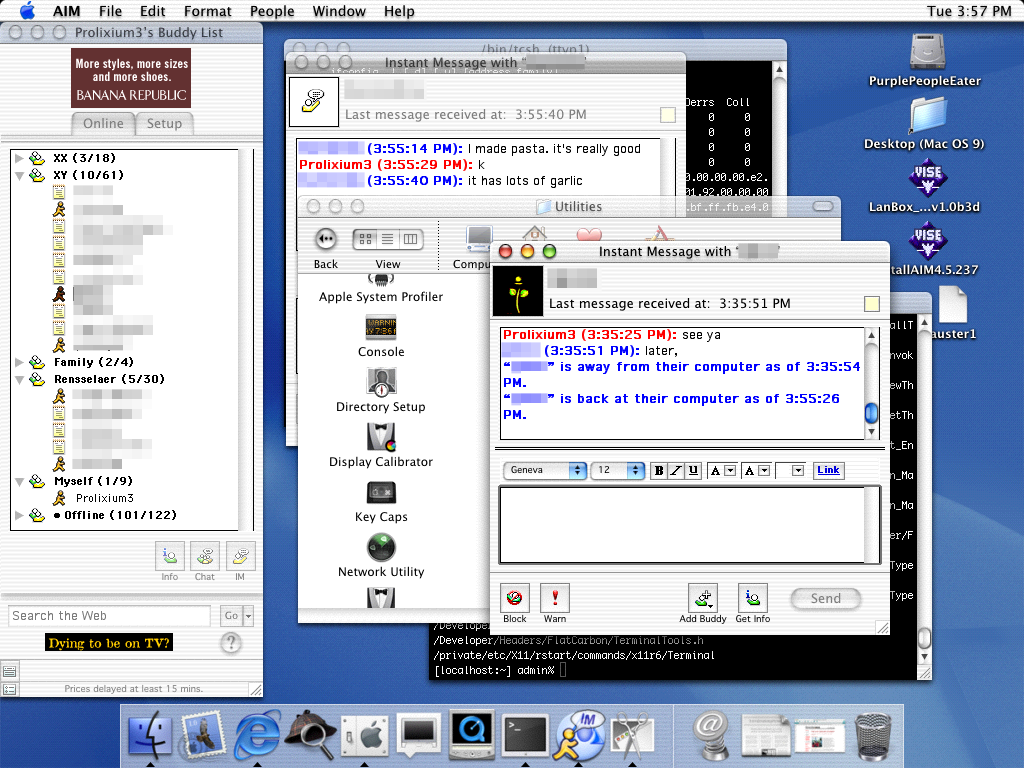This screenshot has width=1024, height=768.
Task: Open the font size 12 dropdown
Action: click(618, 470)
